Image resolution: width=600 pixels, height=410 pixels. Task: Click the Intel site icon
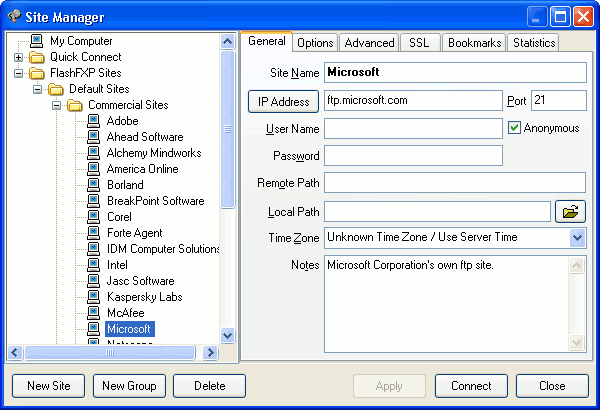(x=93, y=265)
